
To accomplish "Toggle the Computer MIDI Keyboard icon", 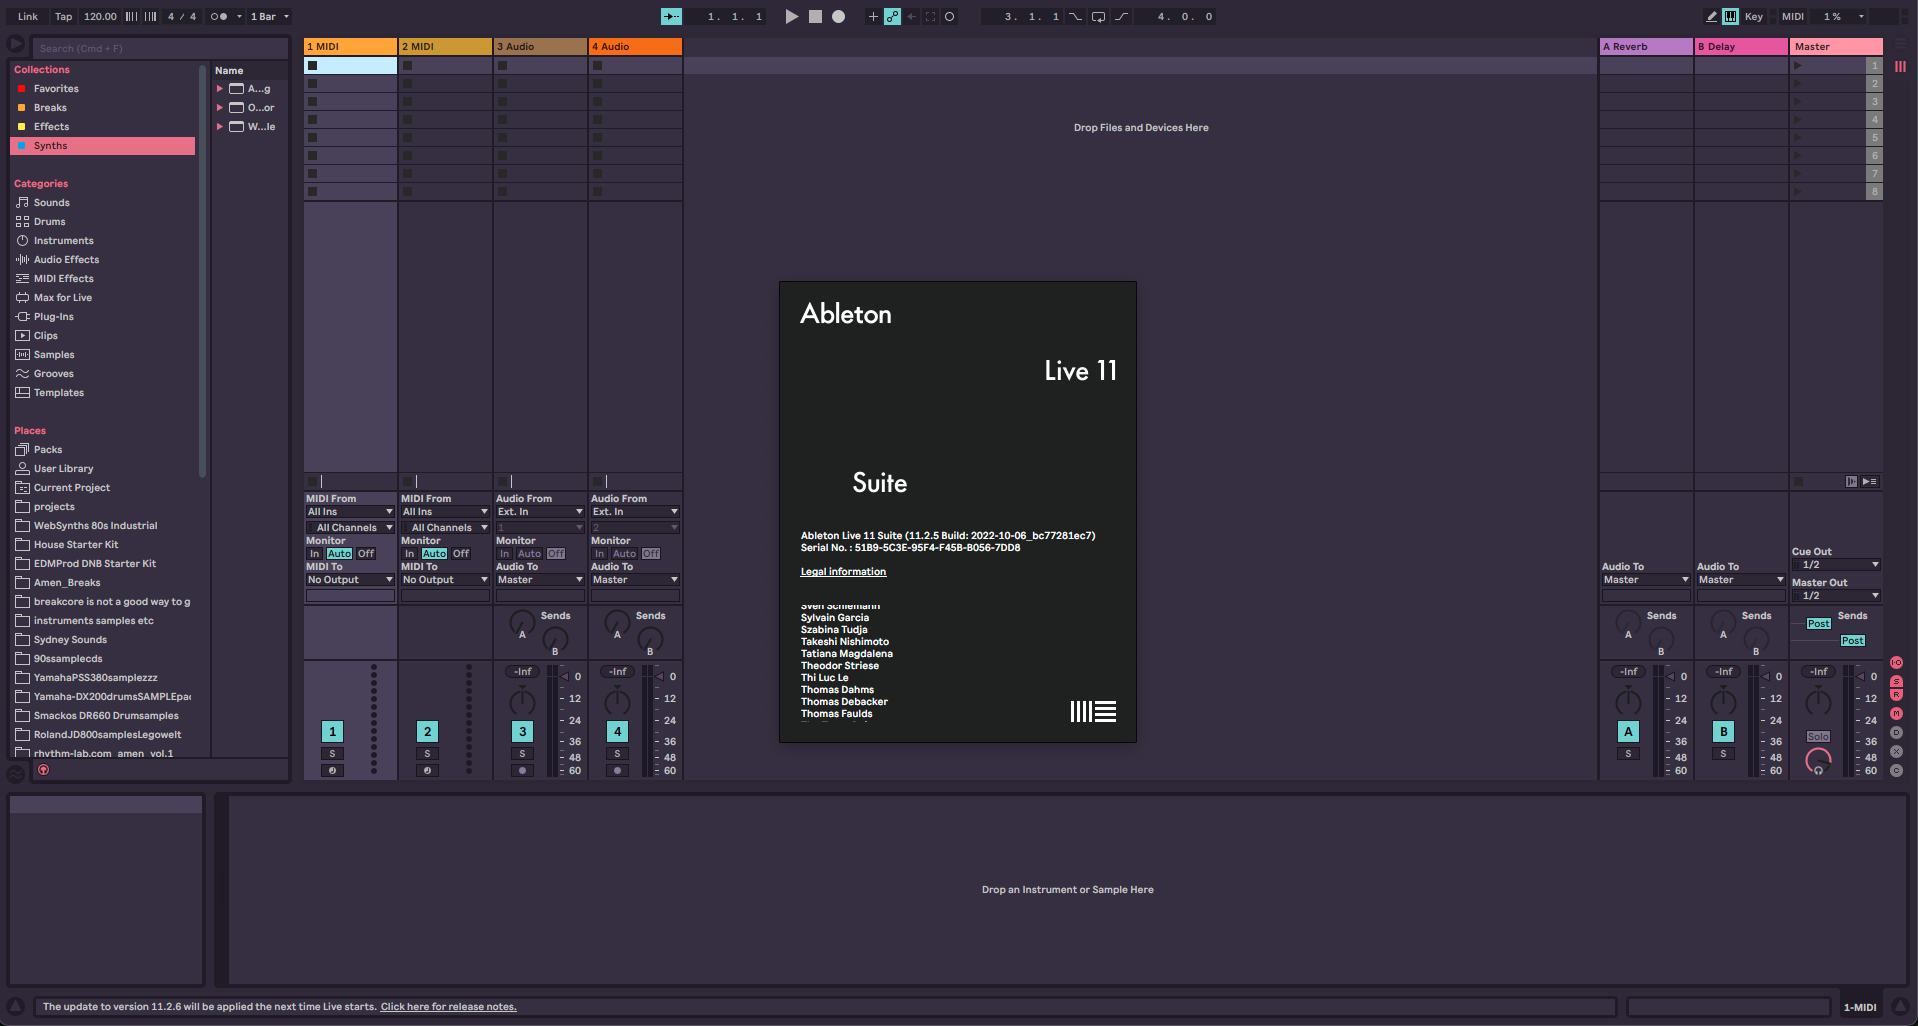I will (x=1731, y=16).
